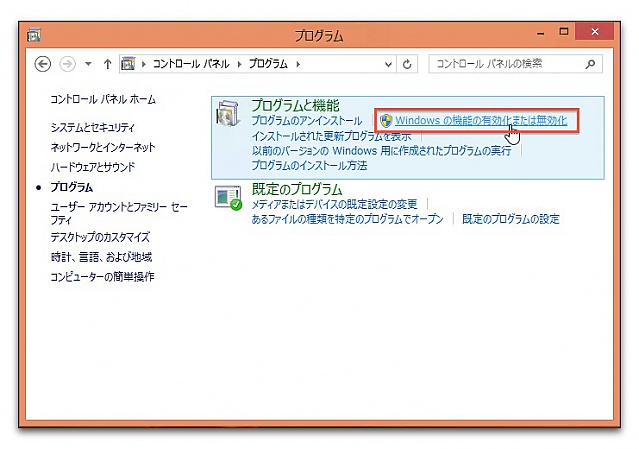Click the Control Panel icon in address bar
The width and height of the screenshot is (639, 449).
click(x=128, y=64)
